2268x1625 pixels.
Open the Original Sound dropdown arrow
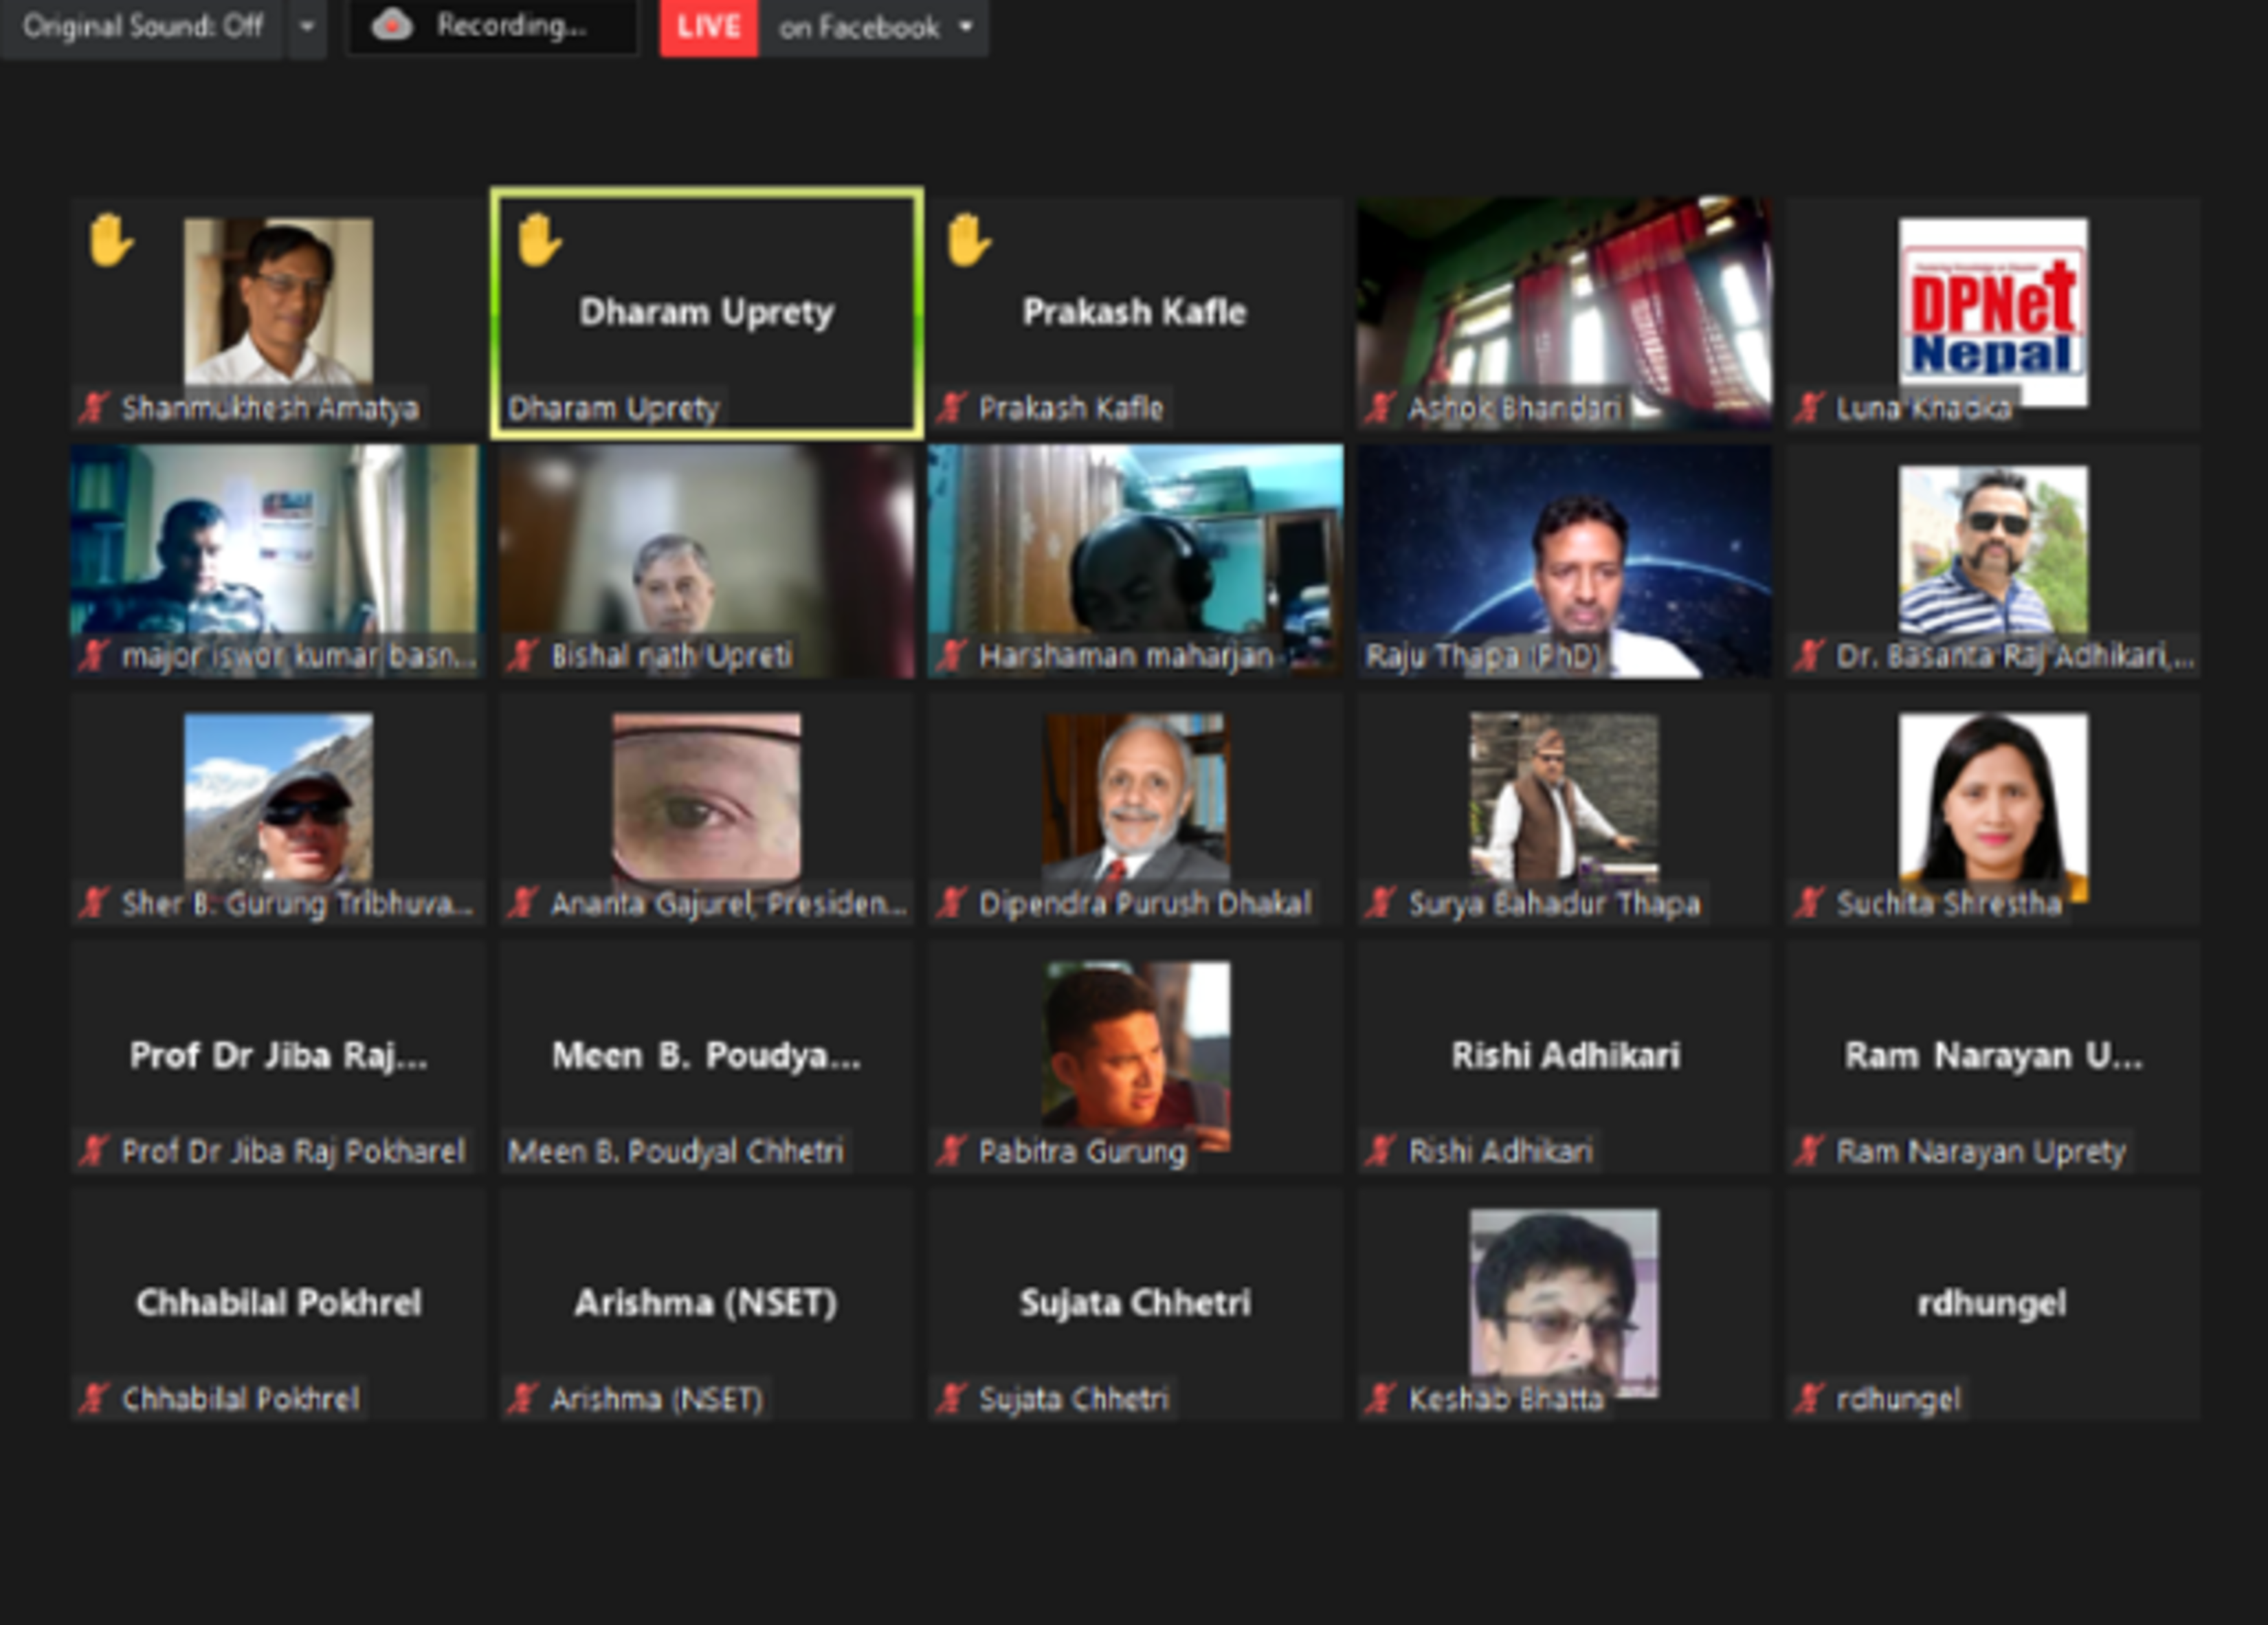307,26
